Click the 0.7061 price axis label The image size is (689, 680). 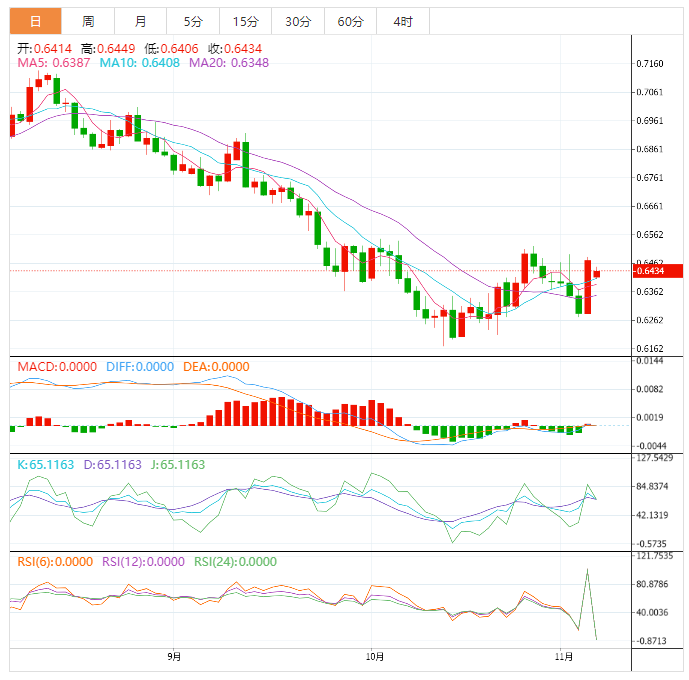tap(649, 92)
